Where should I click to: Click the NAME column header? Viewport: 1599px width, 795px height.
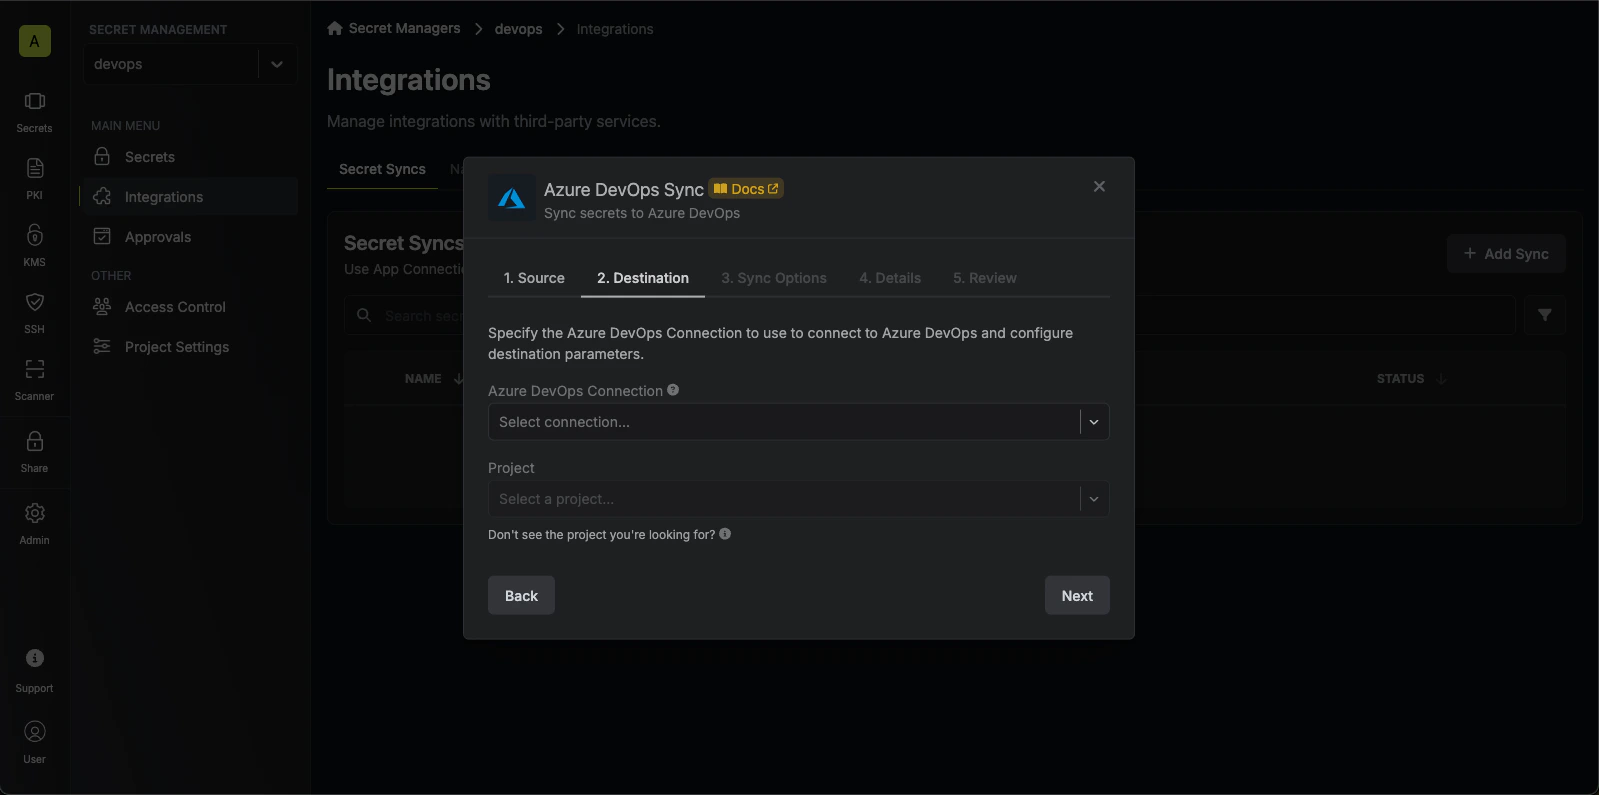(423, 378)
